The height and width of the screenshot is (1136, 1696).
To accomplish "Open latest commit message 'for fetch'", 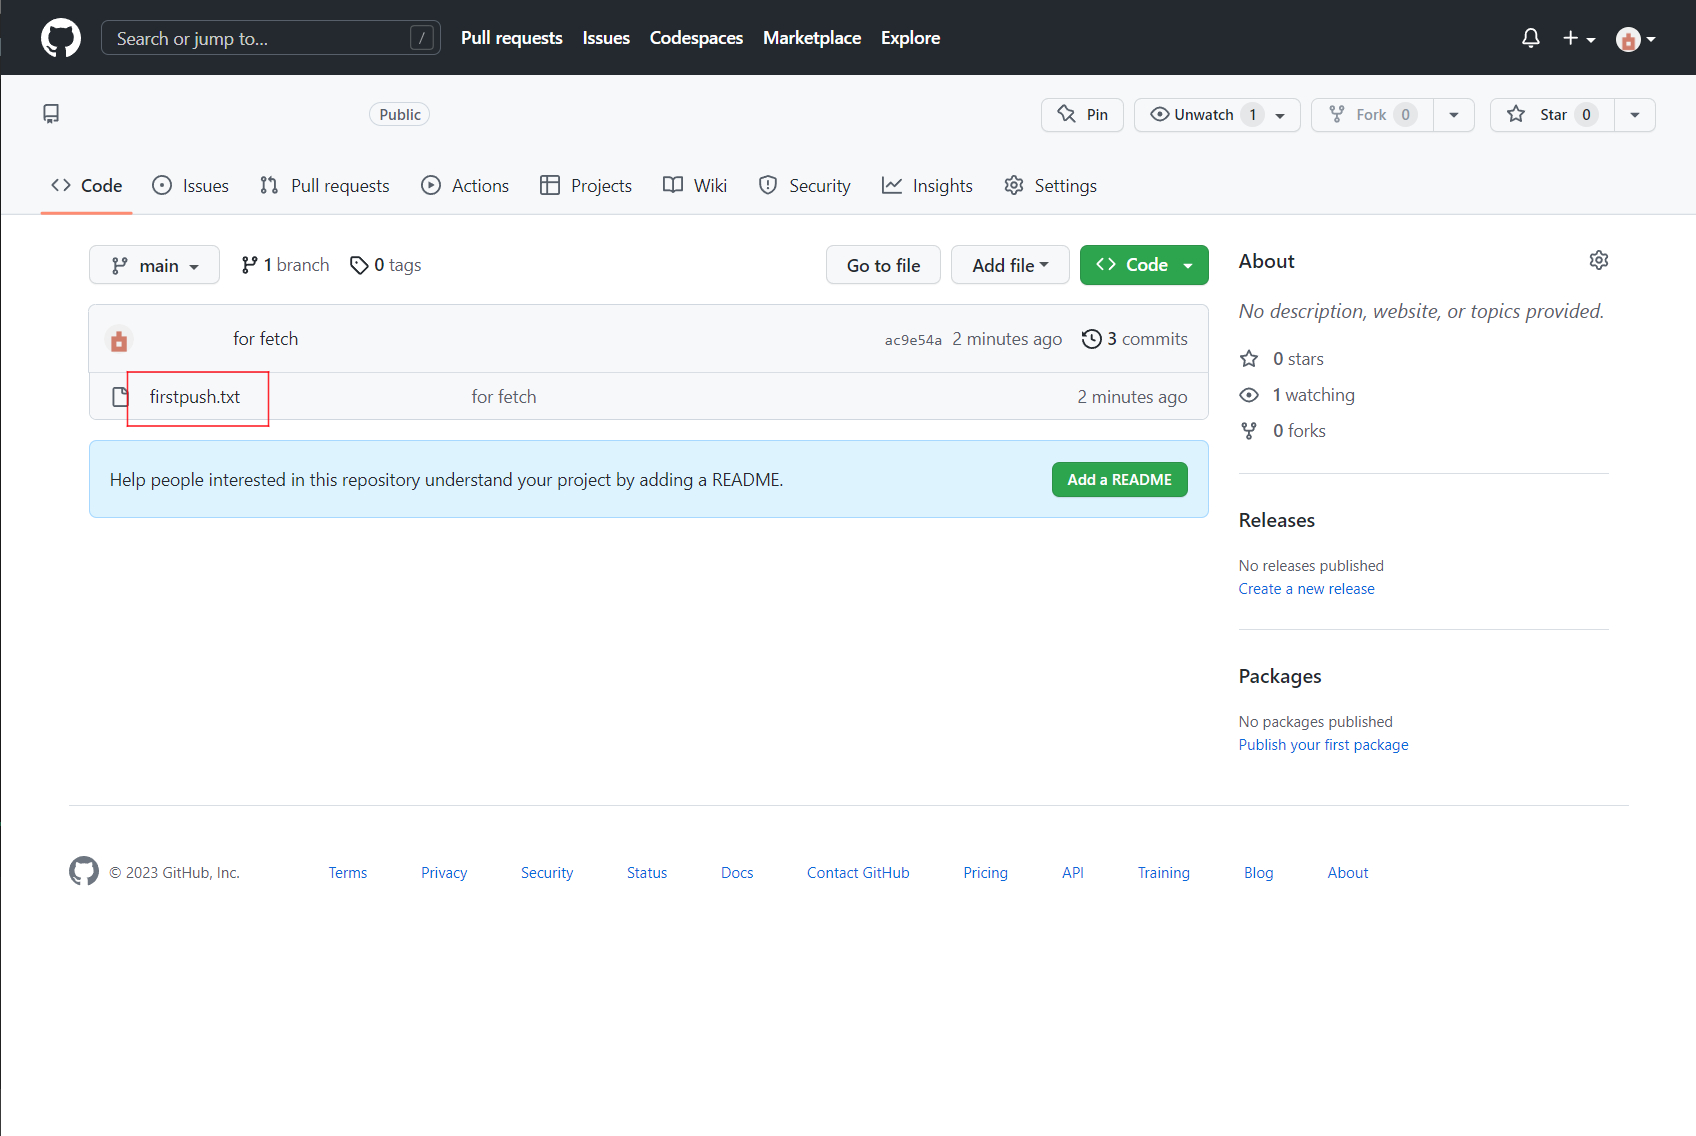I will pos(266,339).
